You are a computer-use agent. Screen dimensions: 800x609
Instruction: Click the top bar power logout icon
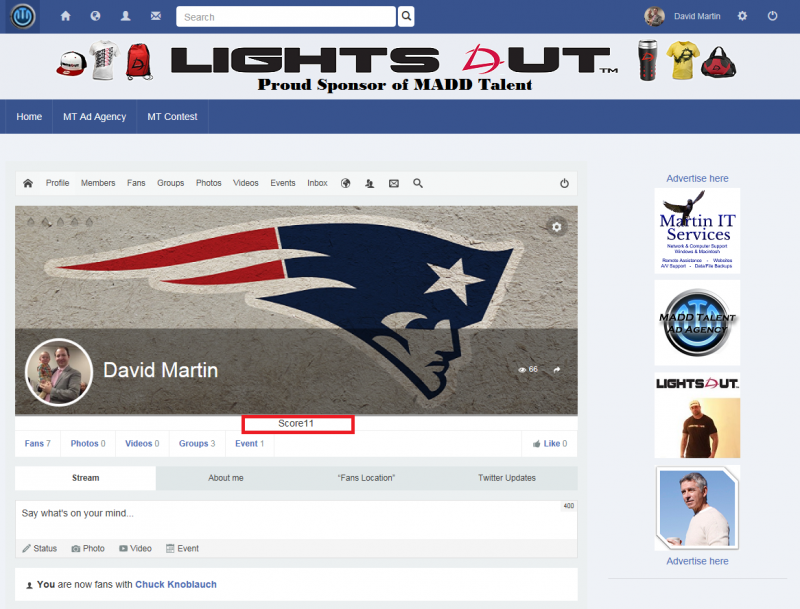pyautogui.click(x=772, y=16)
